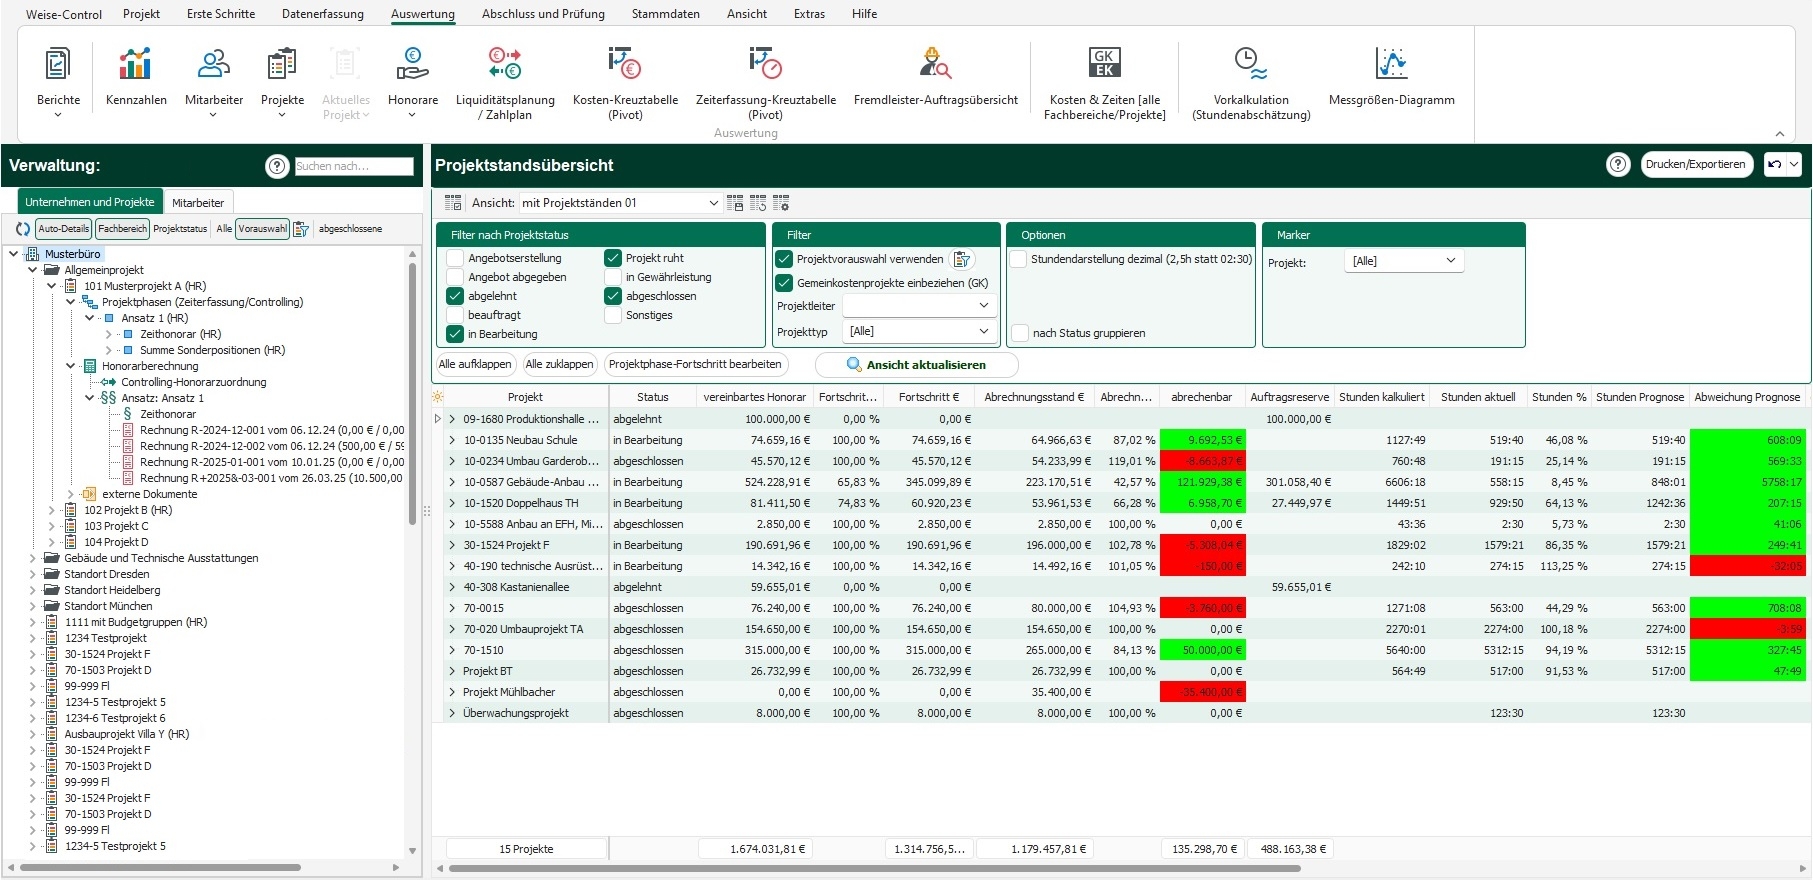The height and width of the screenshot is (880, 1813).
Task: Click the Suchen nach search field
Action: (x=354, y=166)
